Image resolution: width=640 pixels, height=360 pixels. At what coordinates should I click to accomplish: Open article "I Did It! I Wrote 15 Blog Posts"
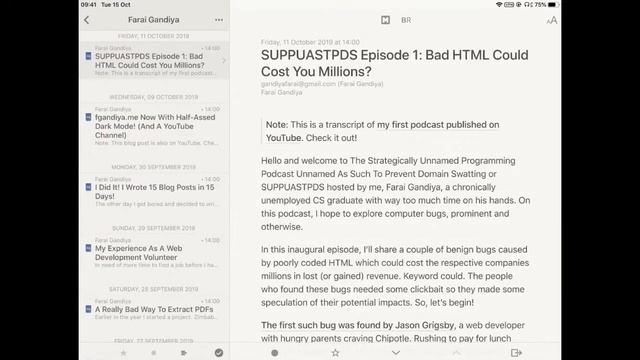(x=155, y=191)
